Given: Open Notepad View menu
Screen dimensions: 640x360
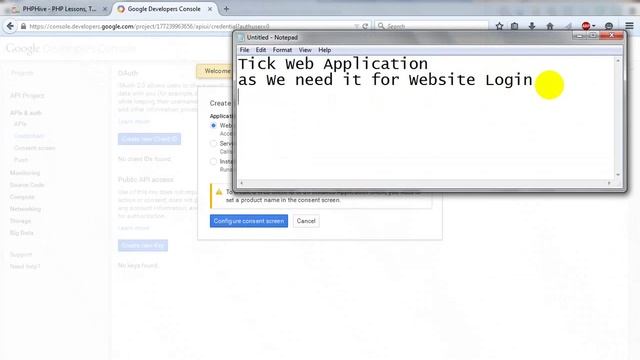Looking at the screenshot, I should click(305, 50).
